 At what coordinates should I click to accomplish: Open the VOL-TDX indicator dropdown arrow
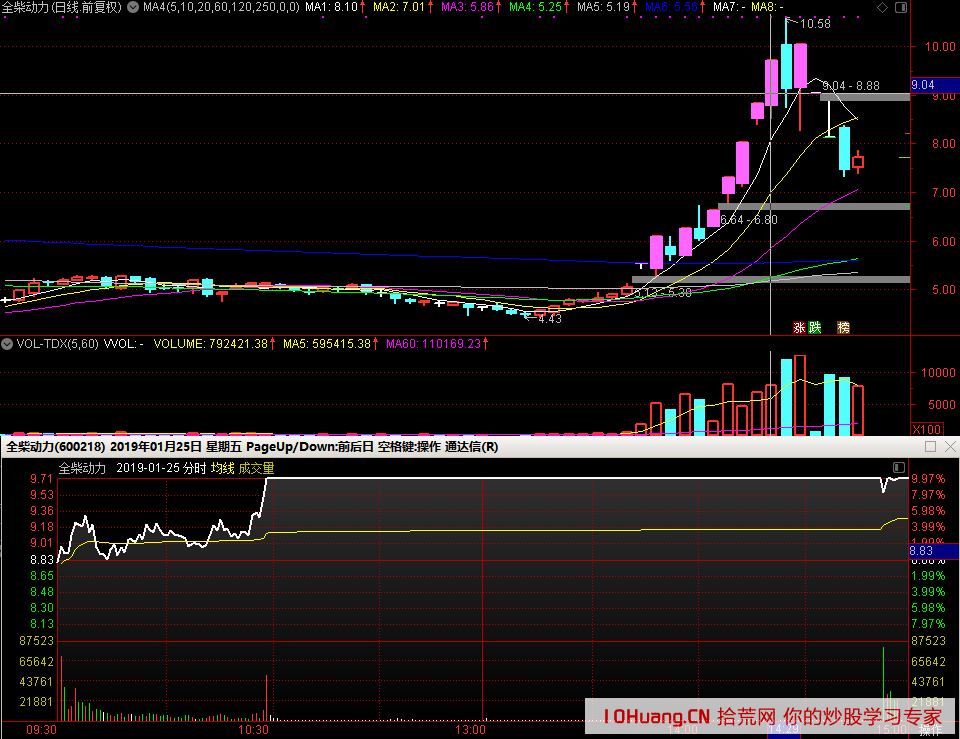(x=7, y=343)
